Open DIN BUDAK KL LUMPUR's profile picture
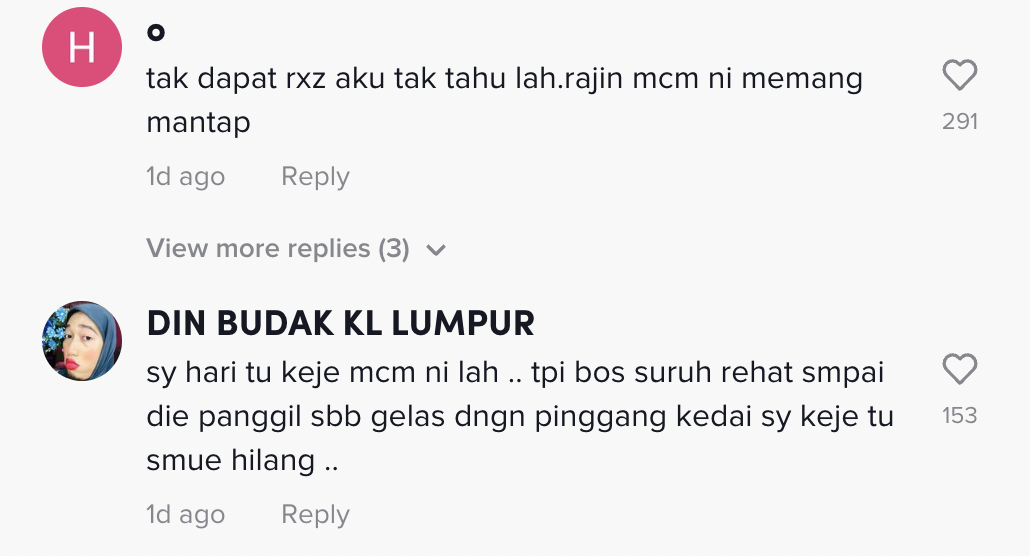The height and width of the screenshot is (556, 1030). (x=82, y=341)
